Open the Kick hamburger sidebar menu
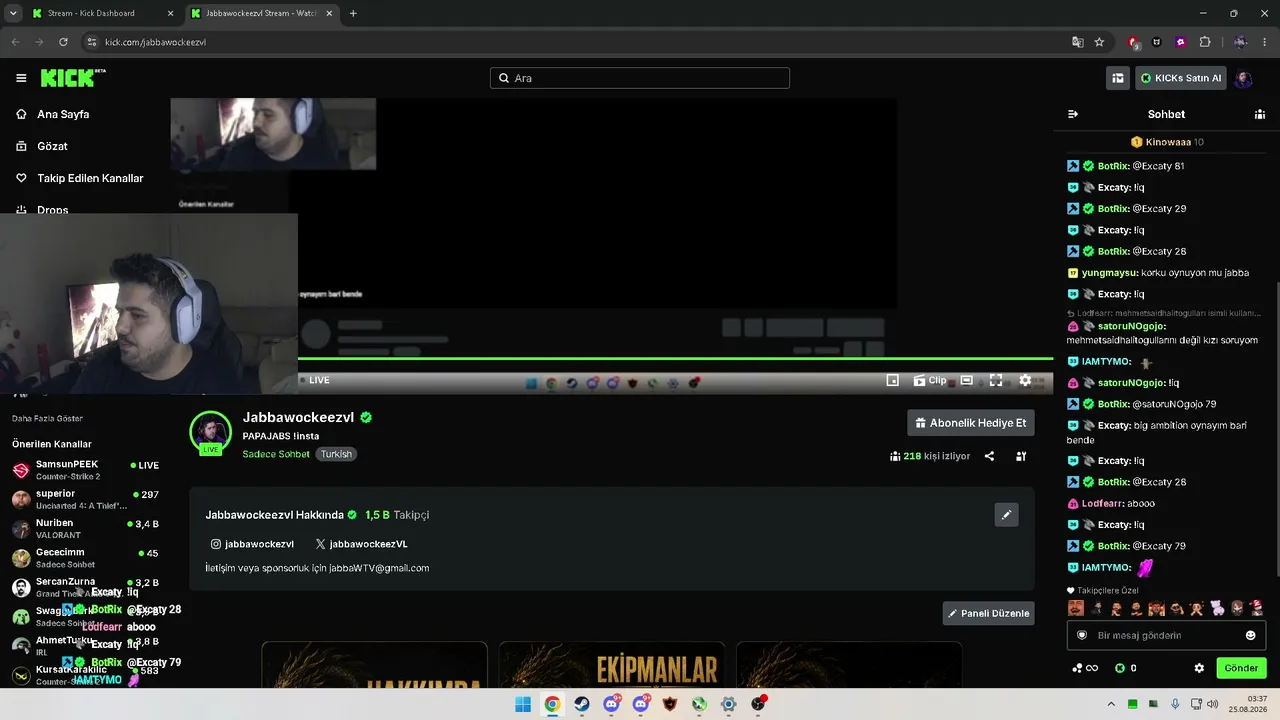 21,78
